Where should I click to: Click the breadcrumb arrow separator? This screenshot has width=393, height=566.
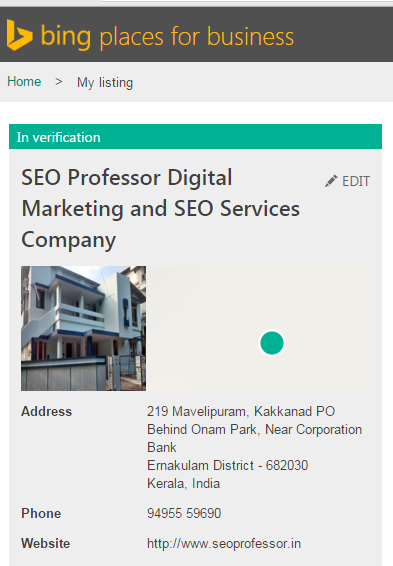tap(58, 82)
